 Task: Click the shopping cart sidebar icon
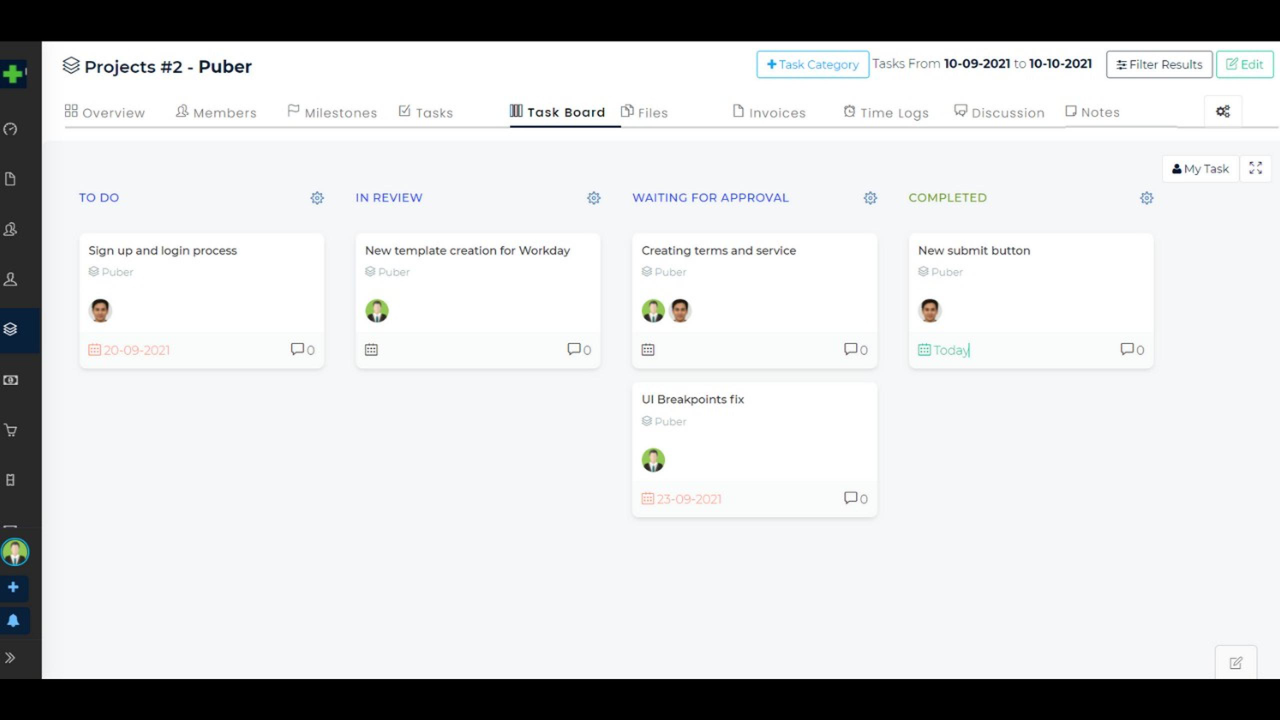coord(11,430)
